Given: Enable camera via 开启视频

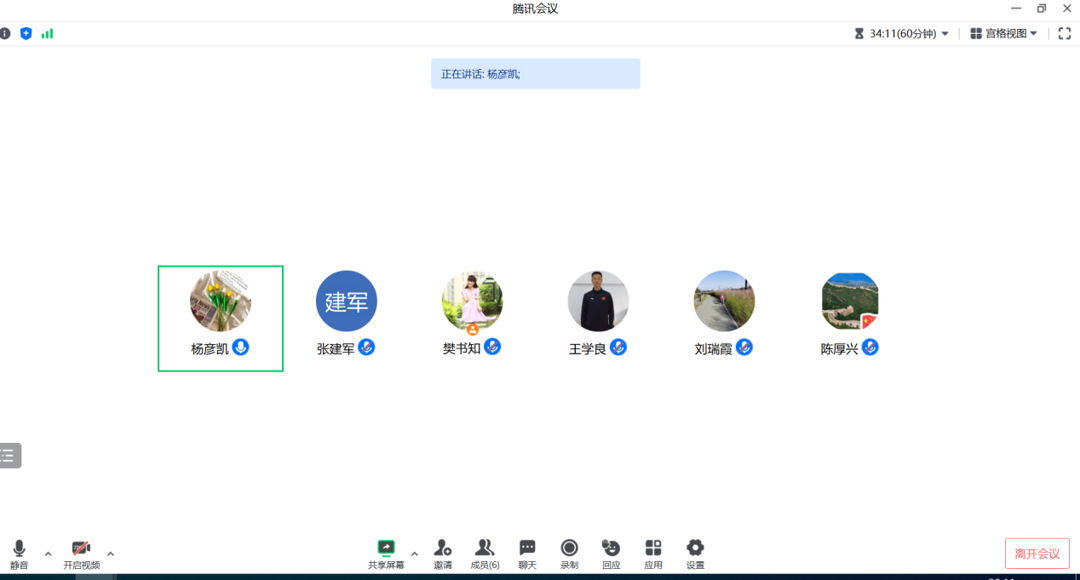Looking at the screenshot, I should 81,551.
